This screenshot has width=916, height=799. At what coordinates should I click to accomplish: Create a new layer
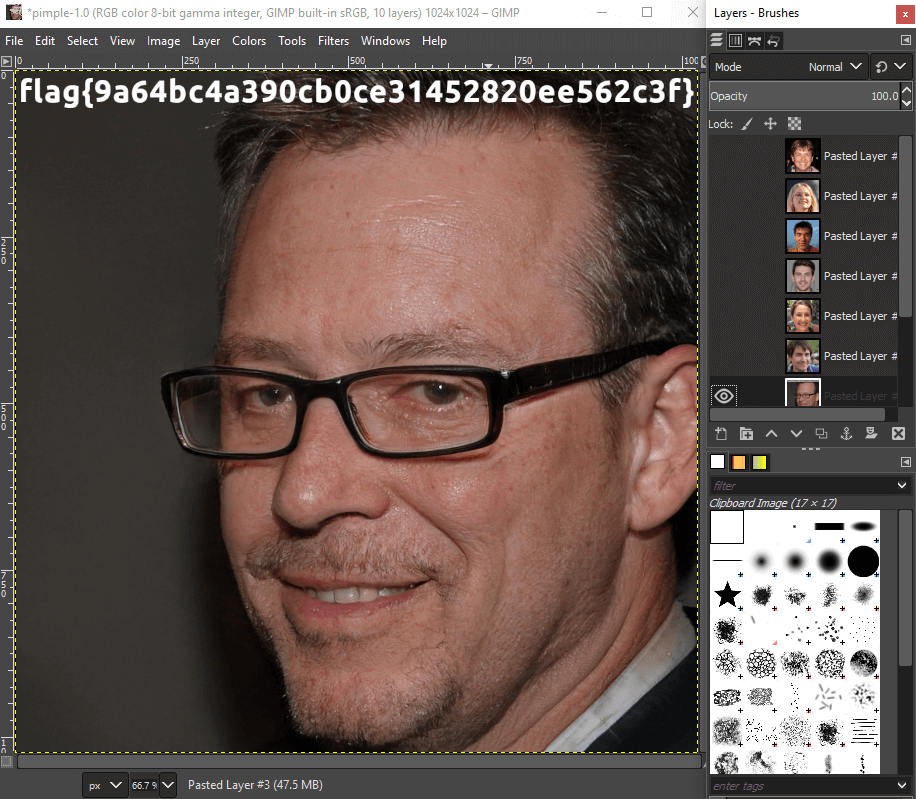[x=721, y=433]
